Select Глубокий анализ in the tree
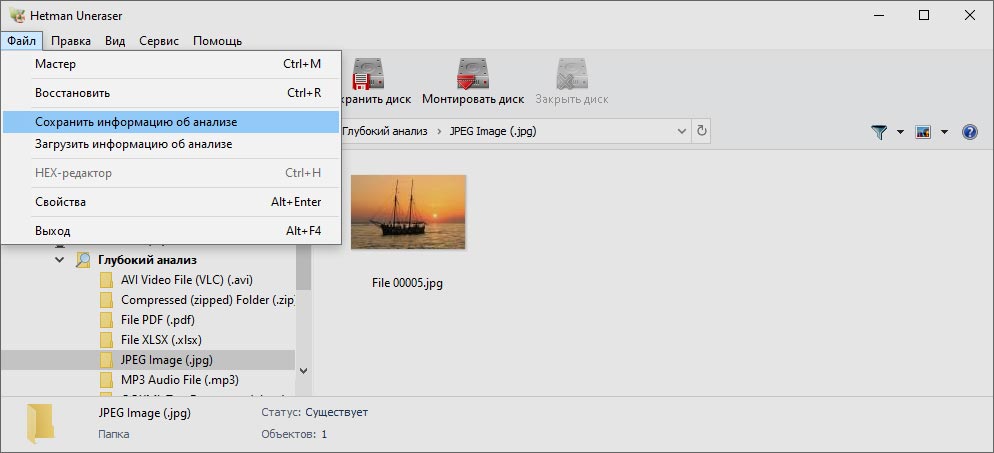The width and height of the screenshot is (994, 453). point(147,260)
